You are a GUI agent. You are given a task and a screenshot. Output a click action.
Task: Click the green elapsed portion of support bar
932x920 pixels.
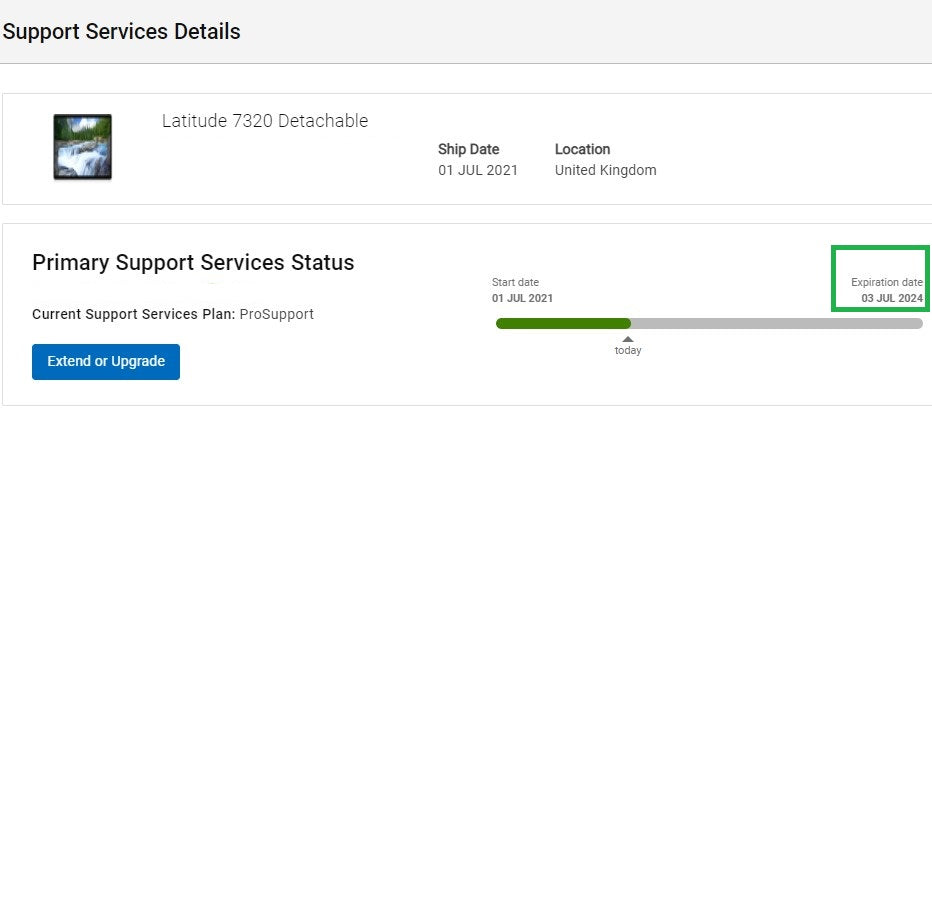(x=563, y=323)
